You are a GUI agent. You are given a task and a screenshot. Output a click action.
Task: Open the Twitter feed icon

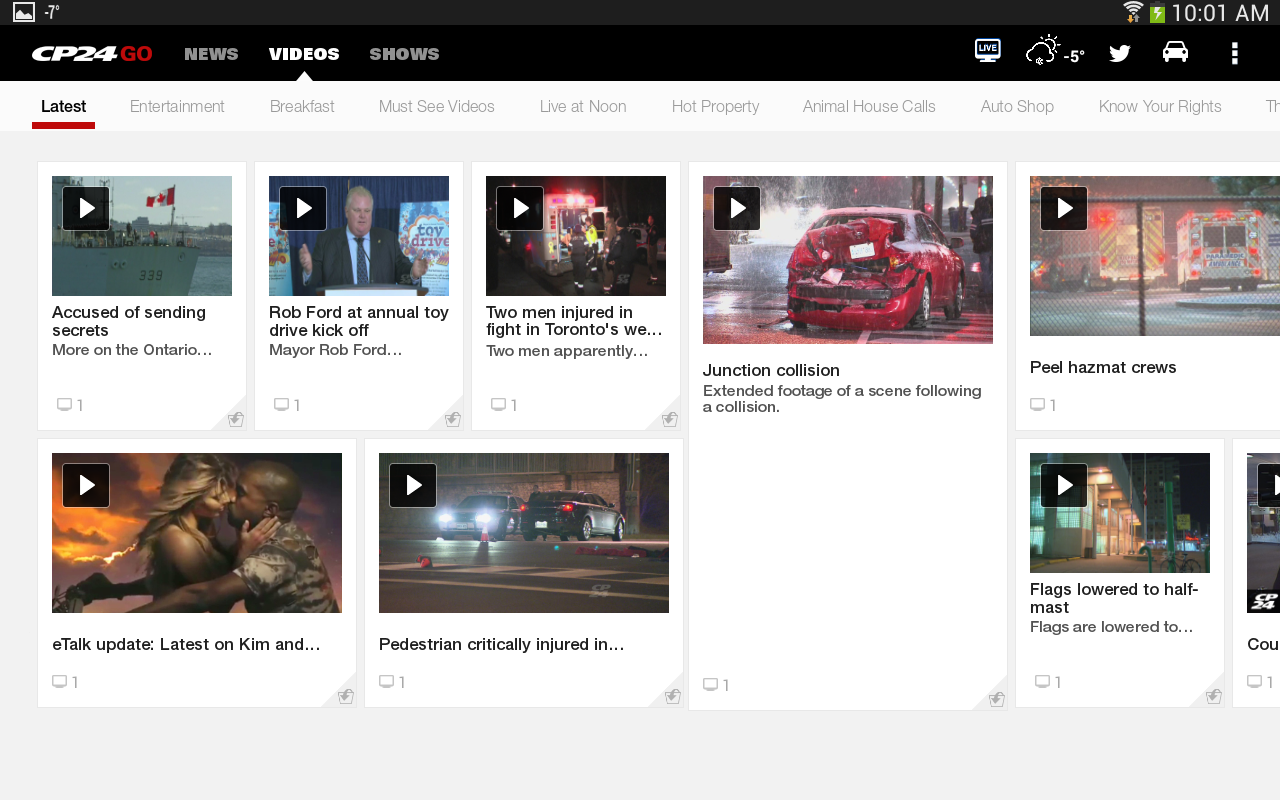[x=1120, y=50]
